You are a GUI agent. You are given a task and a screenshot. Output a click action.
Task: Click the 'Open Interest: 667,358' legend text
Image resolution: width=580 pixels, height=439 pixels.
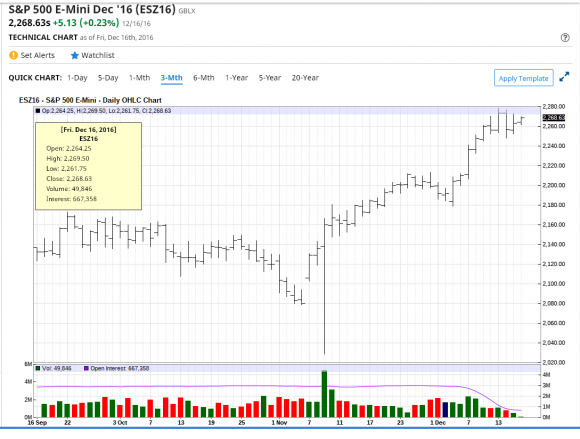(x=120, y=368)
